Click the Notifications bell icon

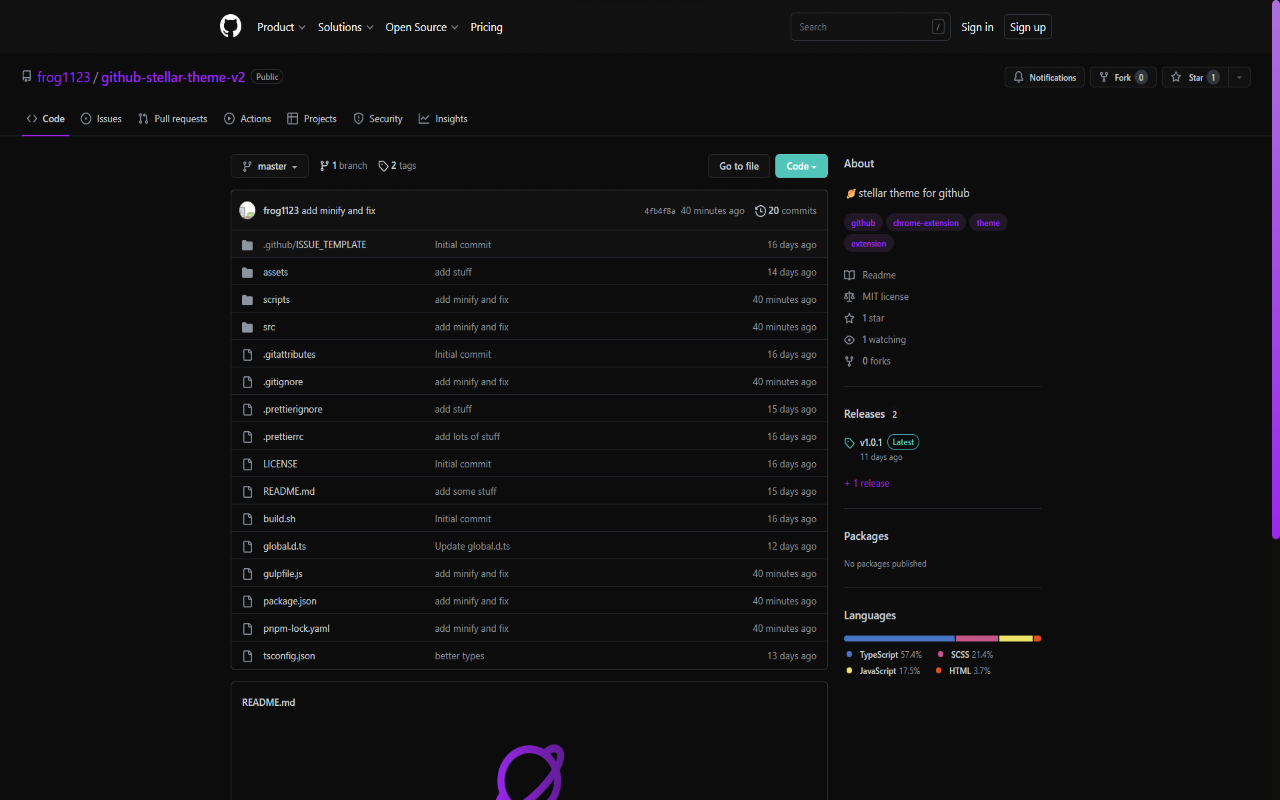1019,77
